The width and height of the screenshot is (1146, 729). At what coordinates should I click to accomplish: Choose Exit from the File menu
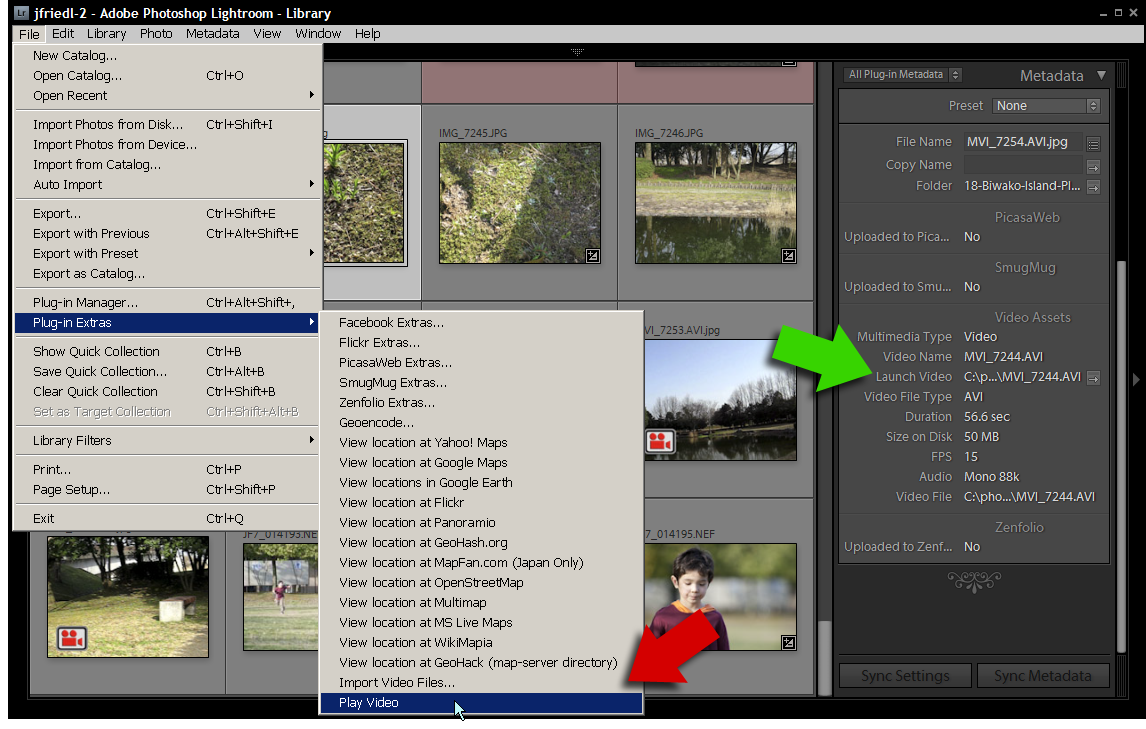coord(168,518)
